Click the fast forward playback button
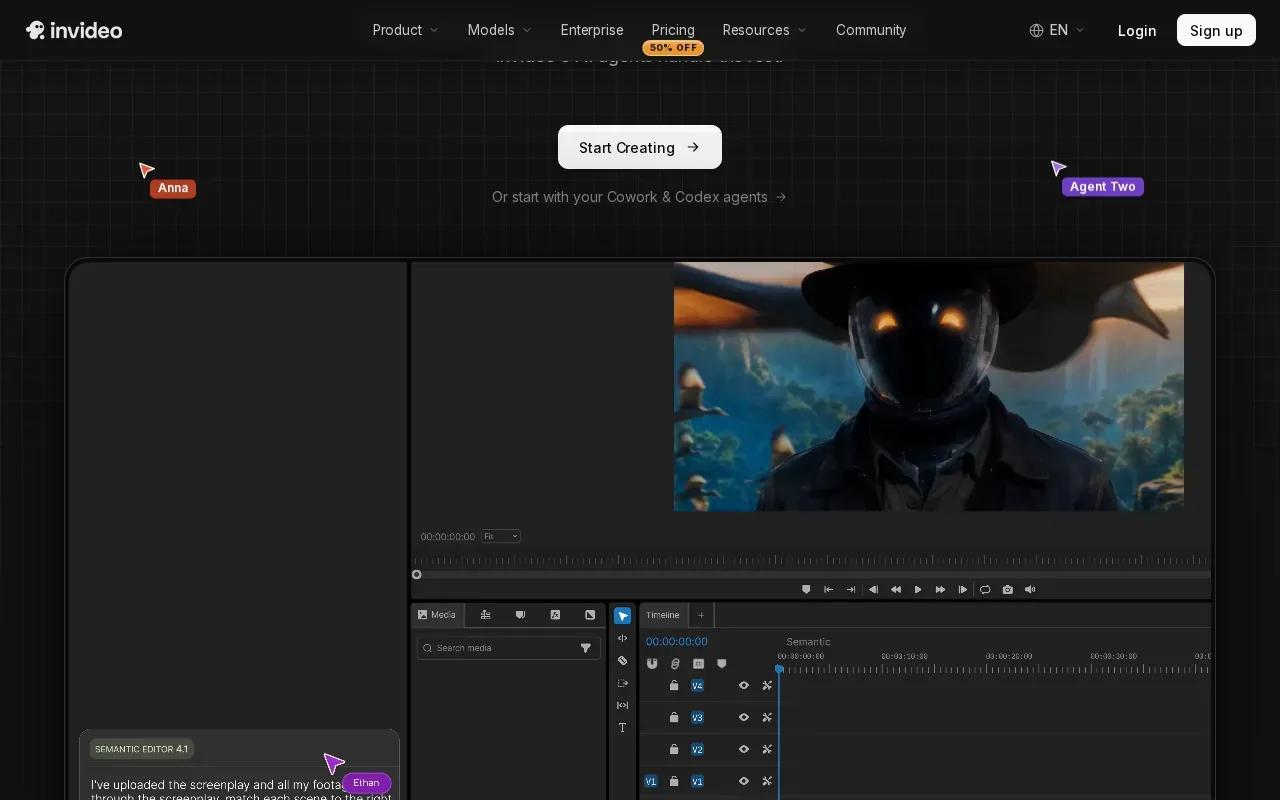1280x800 pixels. [940, 590]
